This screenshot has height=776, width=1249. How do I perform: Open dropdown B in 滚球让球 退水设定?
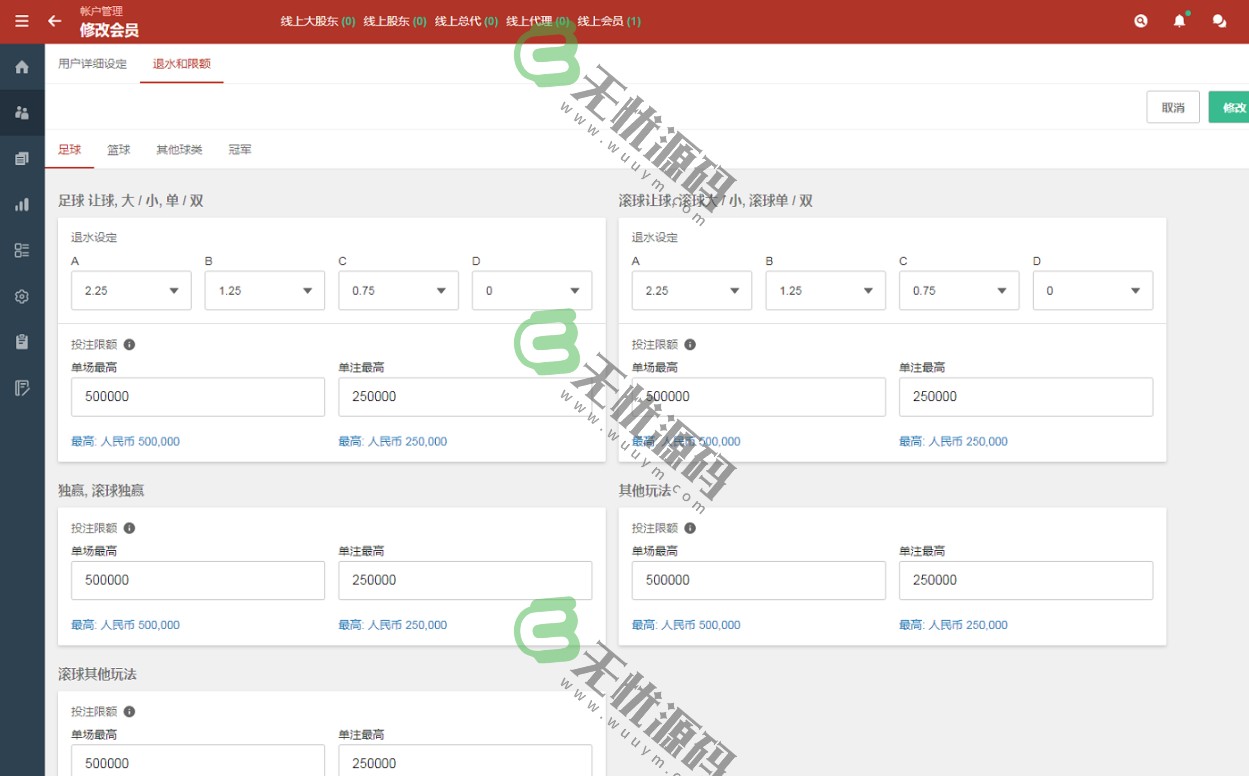click(825, 291)
